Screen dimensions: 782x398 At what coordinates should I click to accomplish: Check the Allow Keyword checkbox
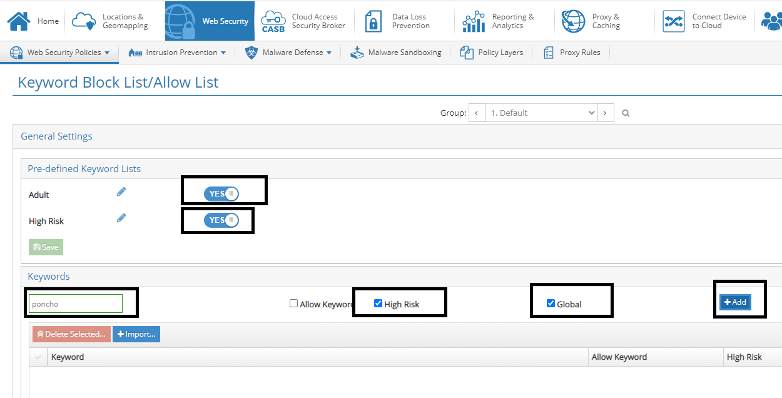pyautogui.click(x=294, y=303)
